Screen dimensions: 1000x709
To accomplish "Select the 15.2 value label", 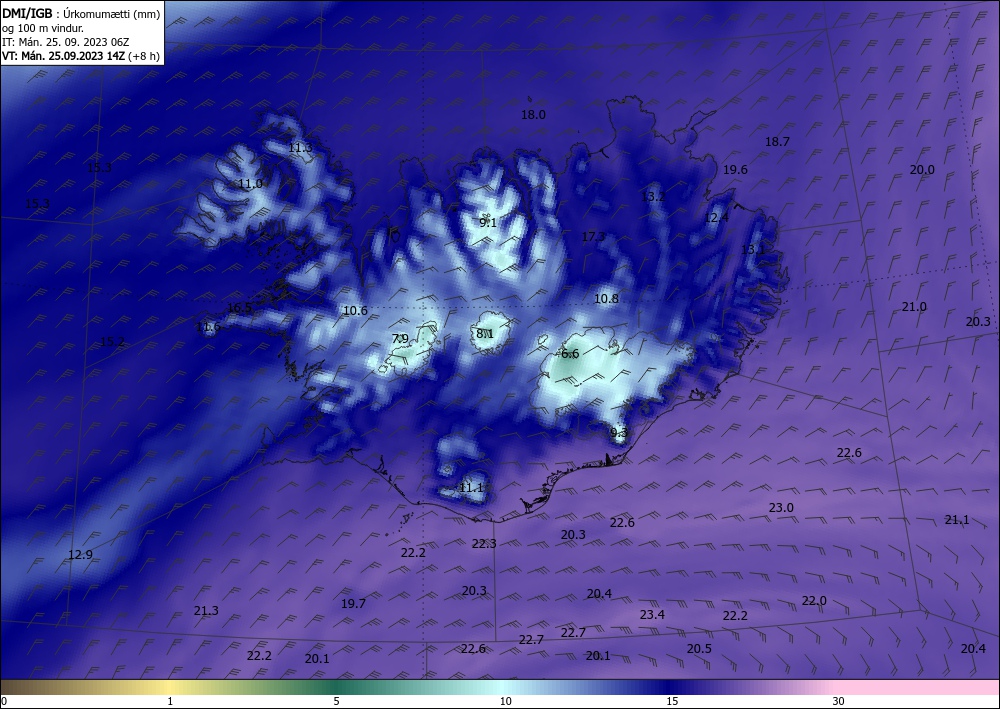I will click(112, 342).
